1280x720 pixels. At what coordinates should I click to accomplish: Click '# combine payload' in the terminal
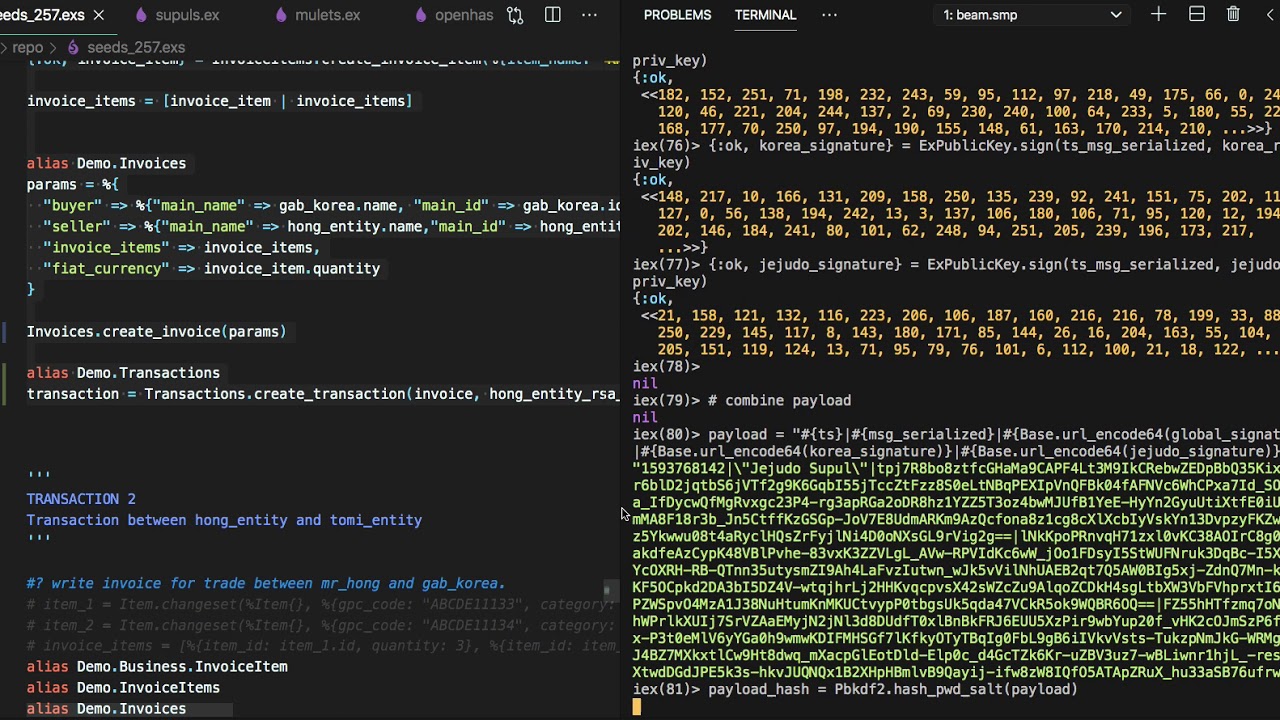(x=779, y=400)
